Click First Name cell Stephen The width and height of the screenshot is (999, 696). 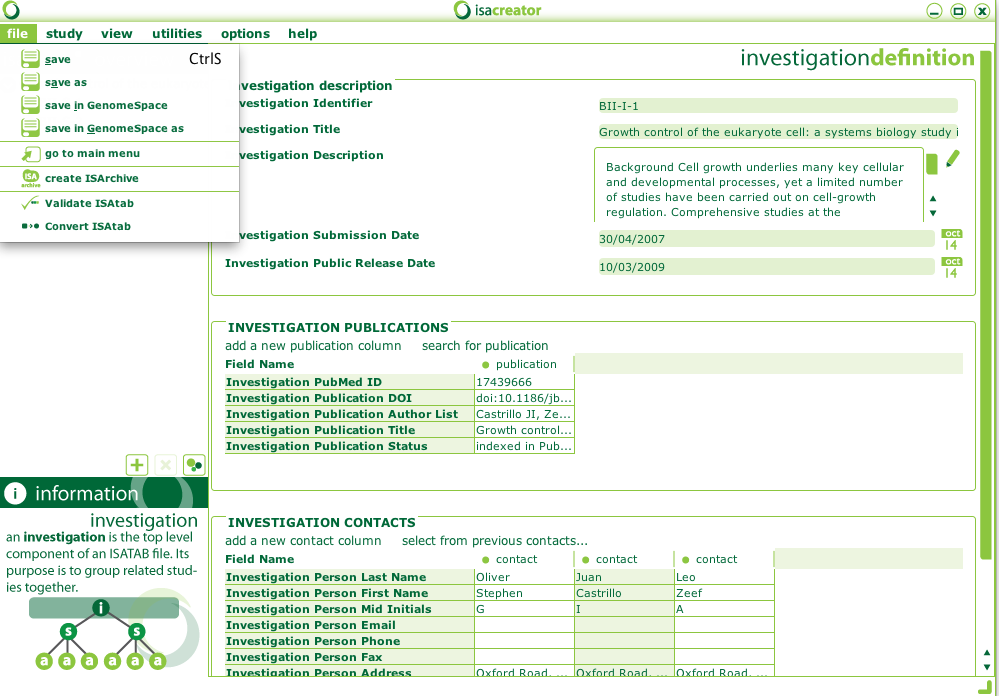[524, 593]
